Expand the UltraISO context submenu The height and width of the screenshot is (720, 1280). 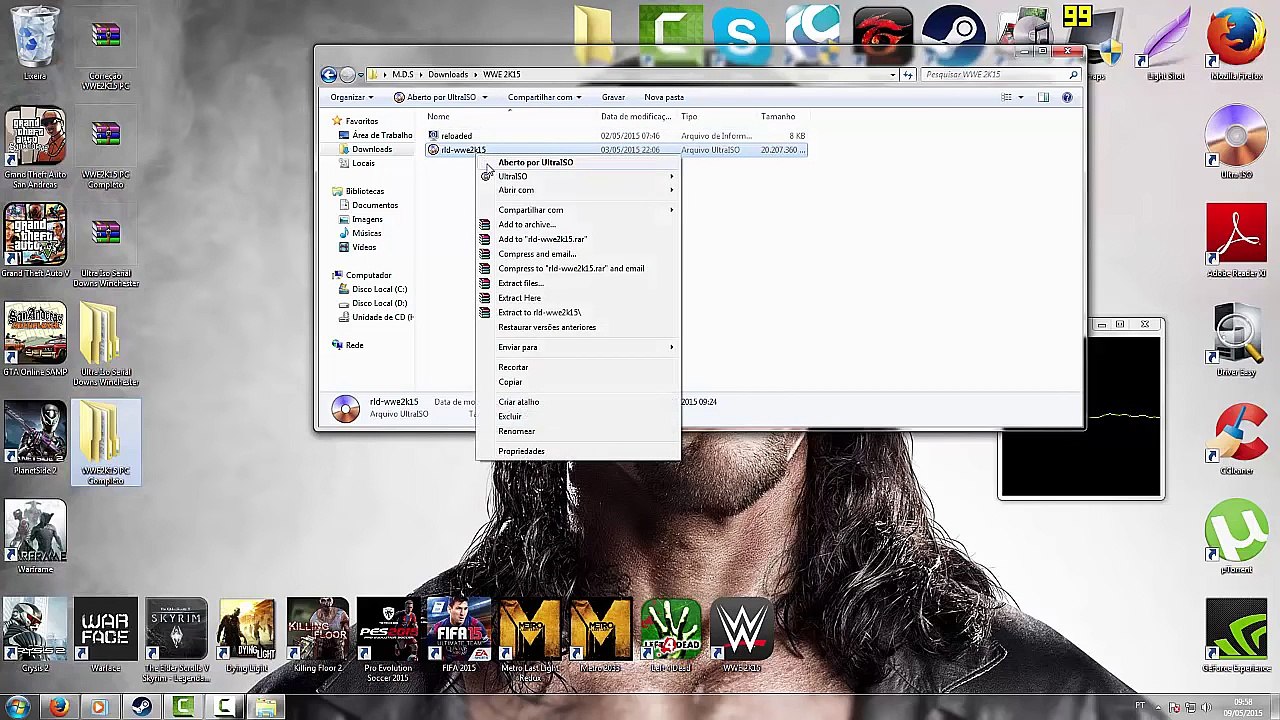pyautogui.click(x=579, y=176)
